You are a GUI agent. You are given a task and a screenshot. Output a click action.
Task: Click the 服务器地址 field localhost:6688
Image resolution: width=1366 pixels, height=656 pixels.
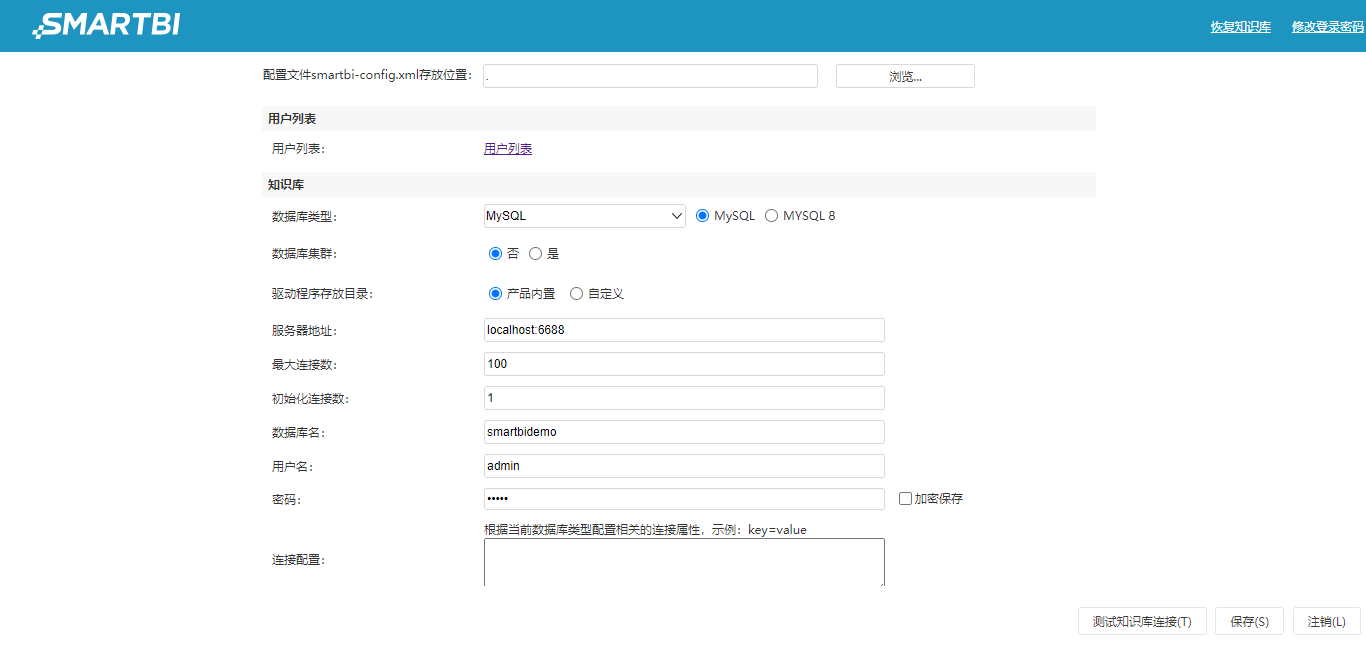[x=684, y=330]
